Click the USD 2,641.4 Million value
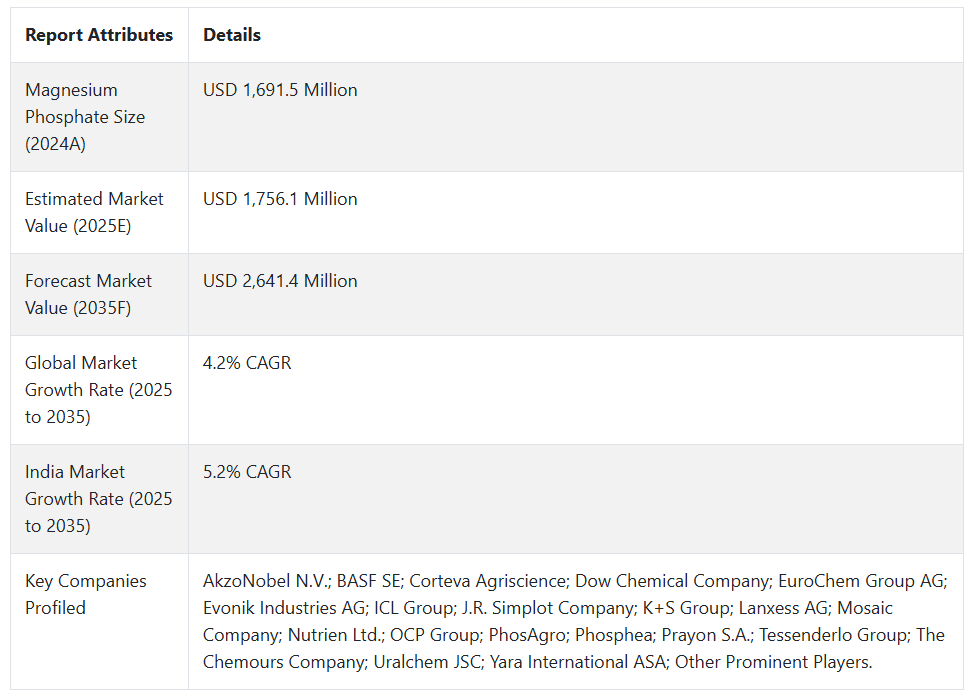This screenshot has width=979, height=691. pyautogui.click(x=280, y=281)
